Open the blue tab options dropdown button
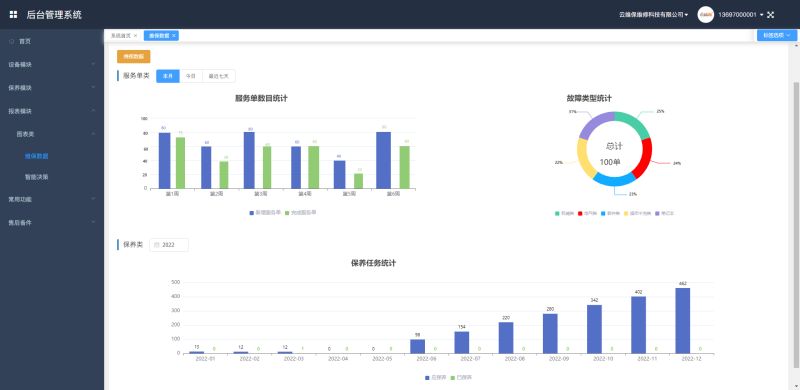The image size is (800, 390). [x=777, y=35]
